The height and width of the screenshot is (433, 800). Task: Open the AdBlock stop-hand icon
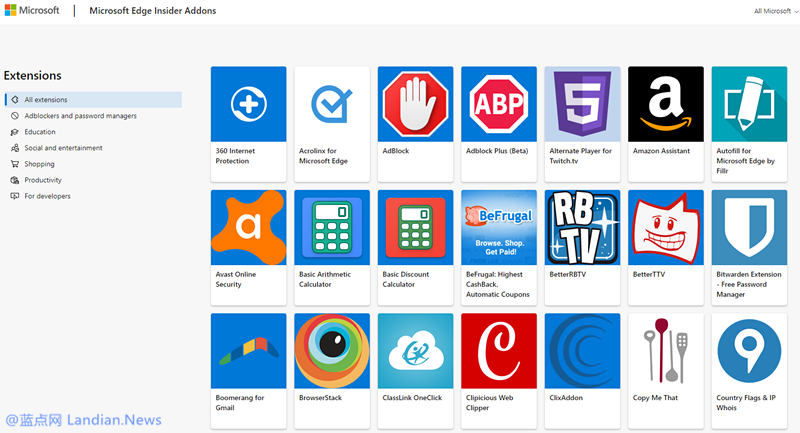(x=415, y=104)
